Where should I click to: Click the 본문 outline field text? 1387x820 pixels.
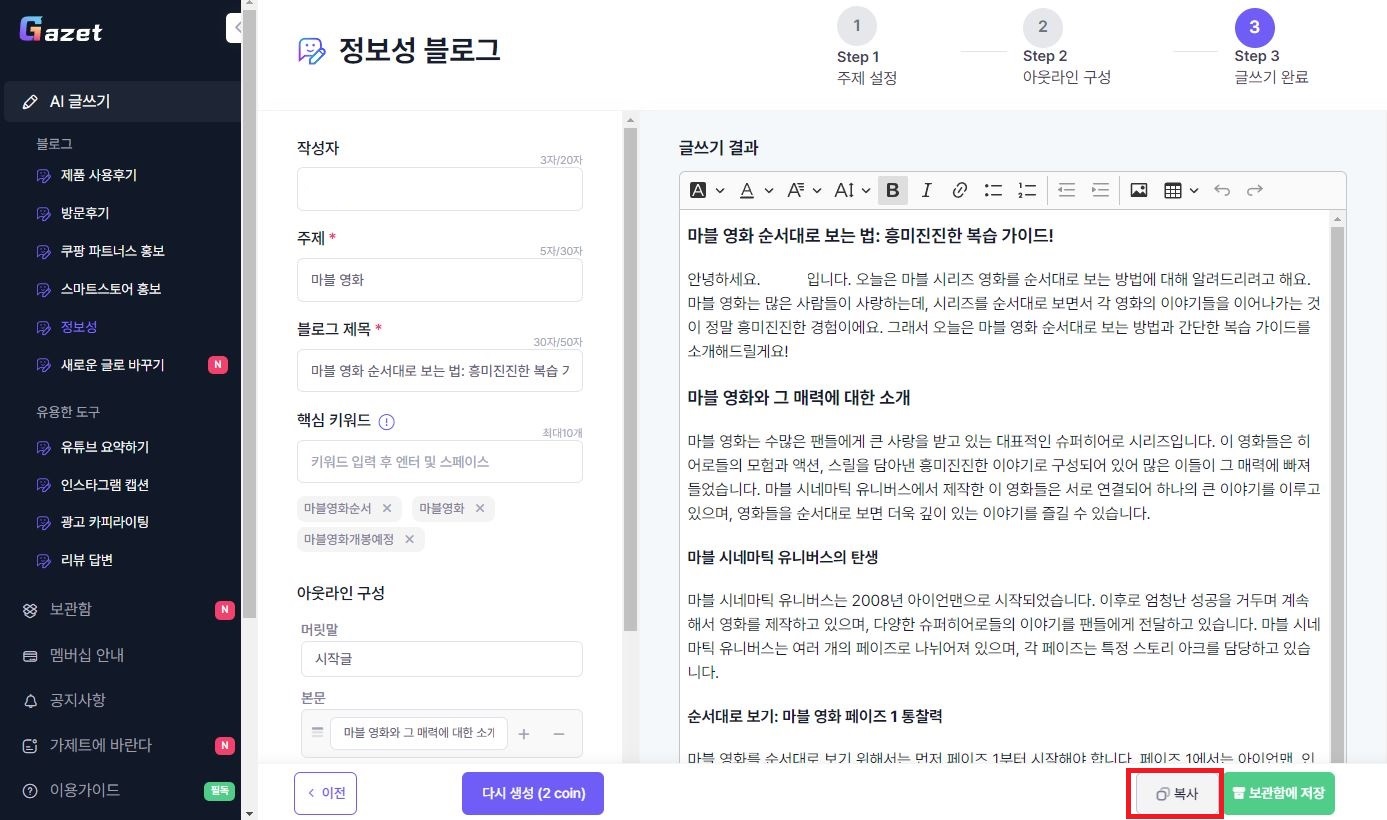click(419, 733)
